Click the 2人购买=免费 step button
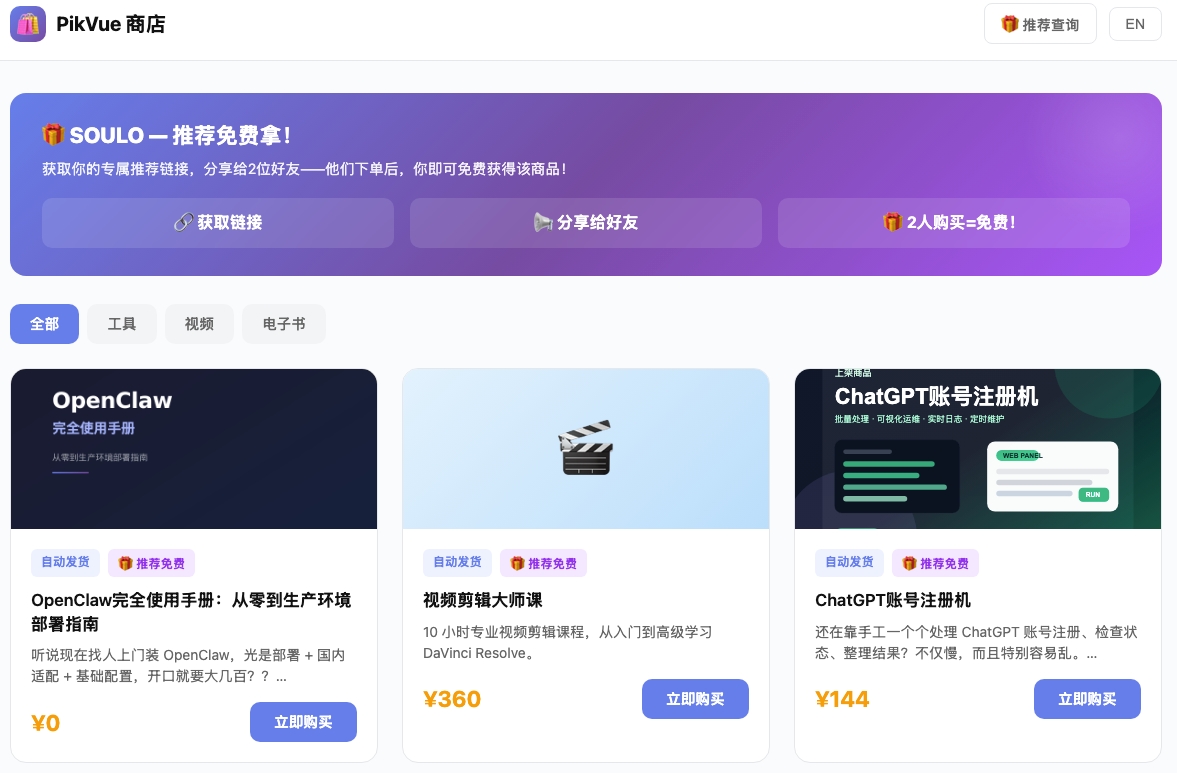 953,223
